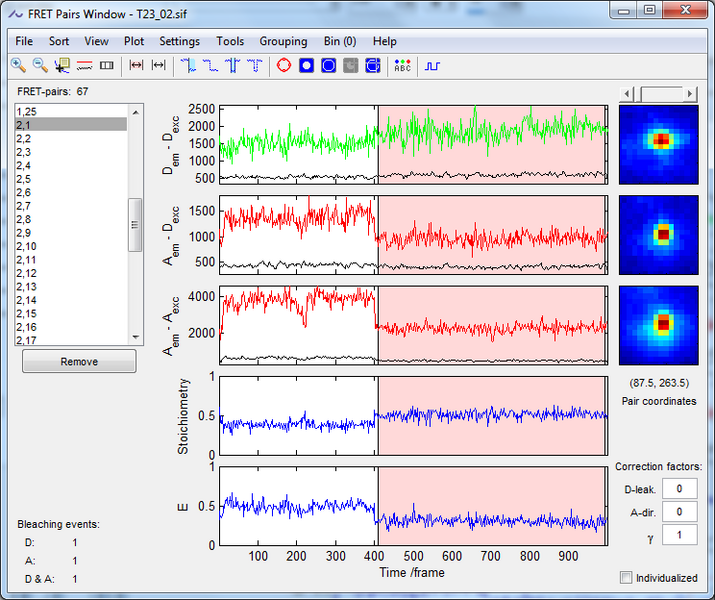Click the data cursor tool icon

[x=62, y=66]
